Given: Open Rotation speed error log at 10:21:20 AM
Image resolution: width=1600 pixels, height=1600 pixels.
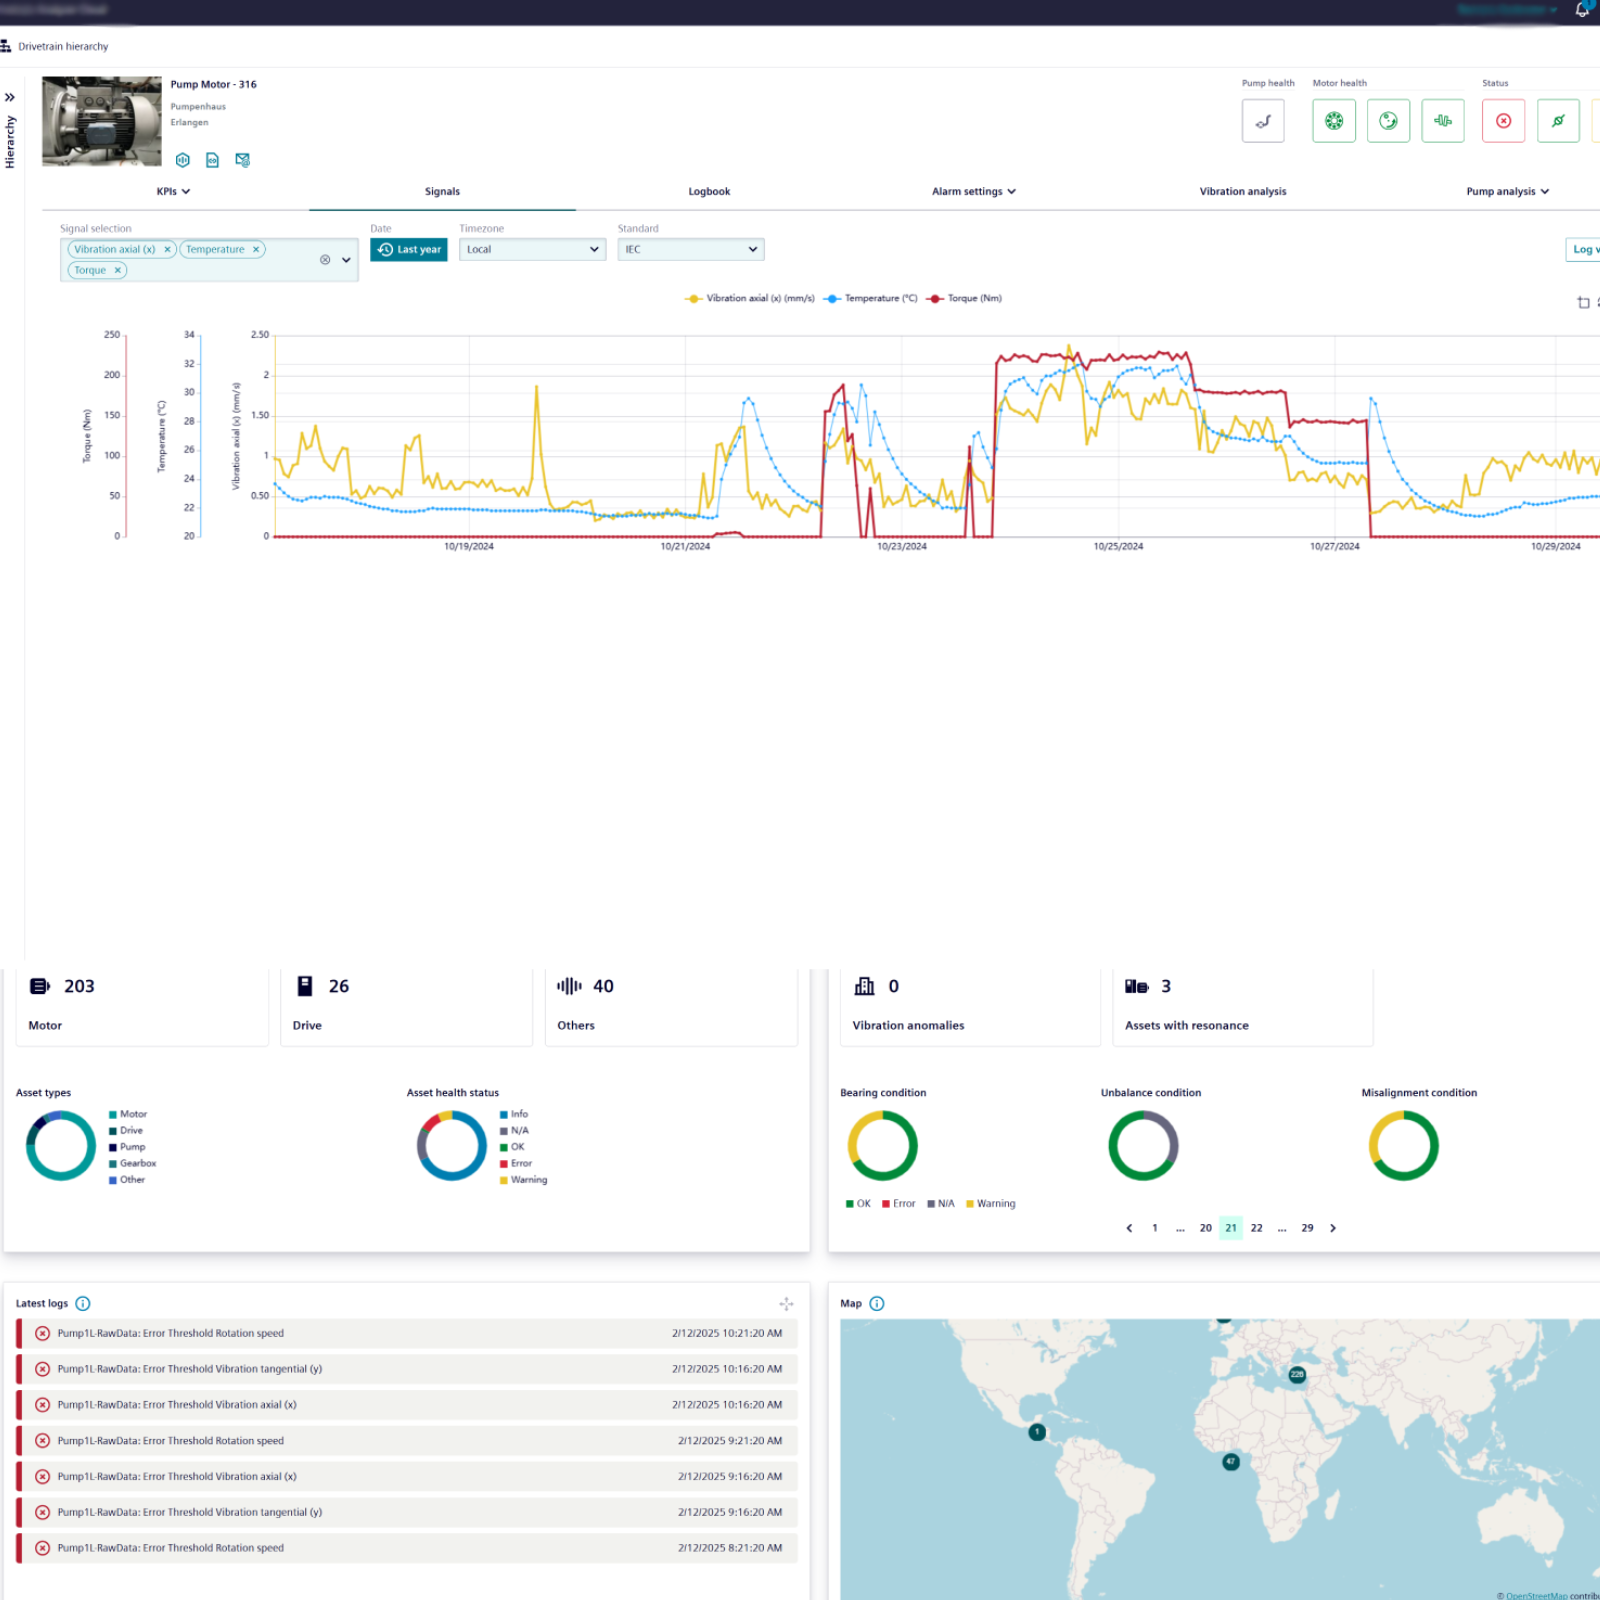Looking at the screenshot, I should [407, 1334].
